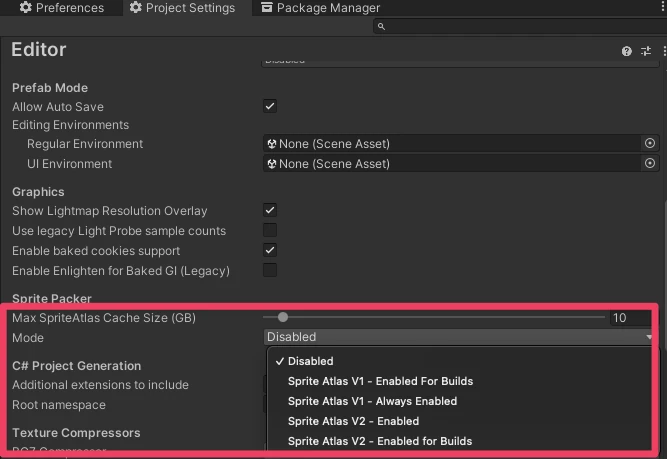
Task: Click the settings search input field
Action: click(x=520, y=26)
